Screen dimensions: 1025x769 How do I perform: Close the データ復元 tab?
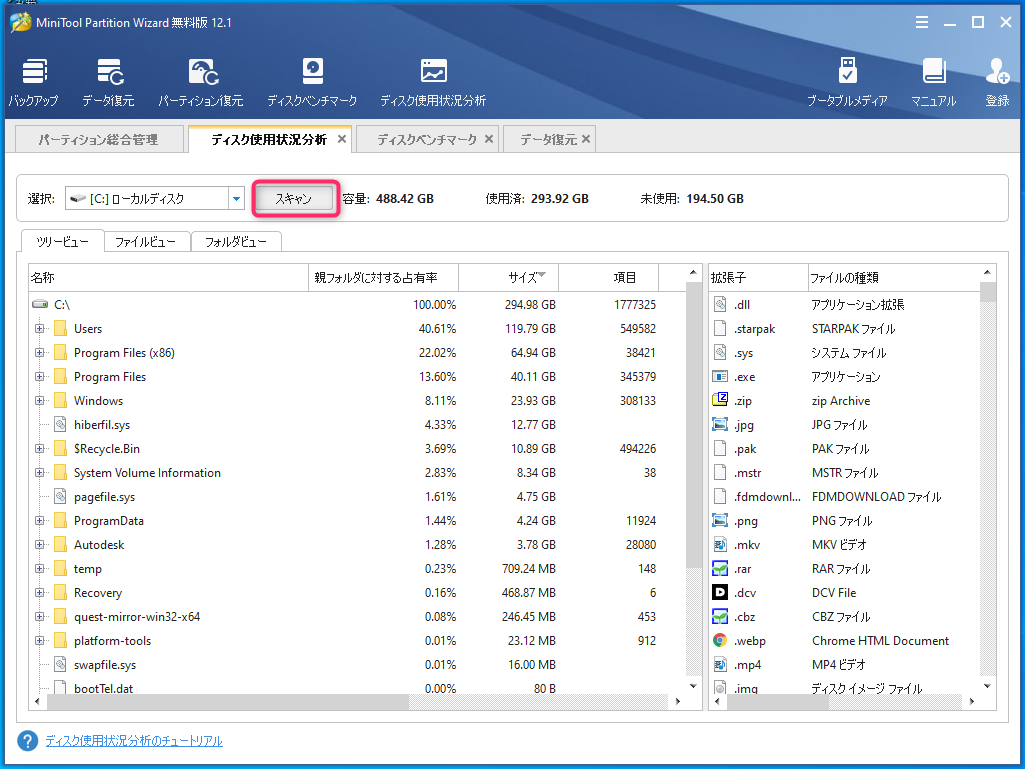click(586, 140)
